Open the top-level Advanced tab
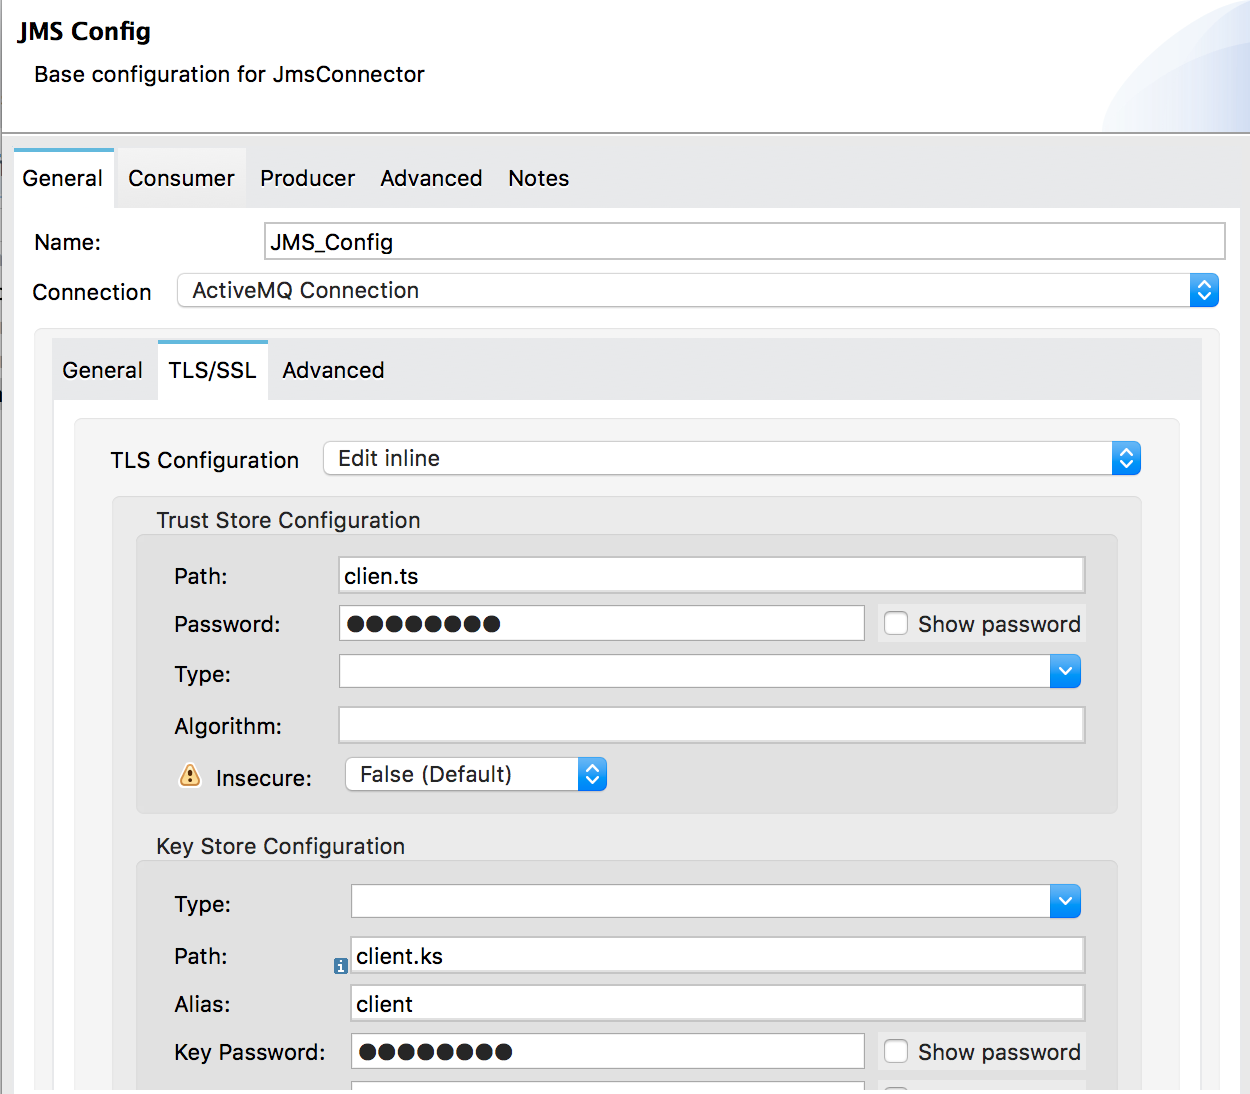Screen dimensions: 1250x1094 click(x=431, y=179)
